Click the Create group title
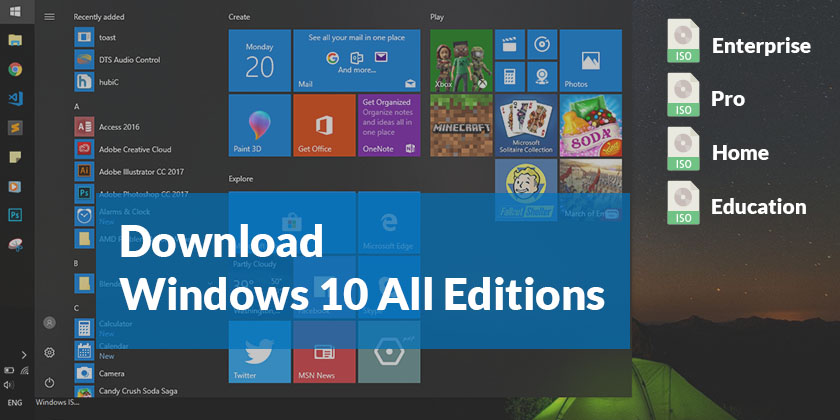Viewport: 840px width, 420px height. pyautogui.click(x=239, y=17)
